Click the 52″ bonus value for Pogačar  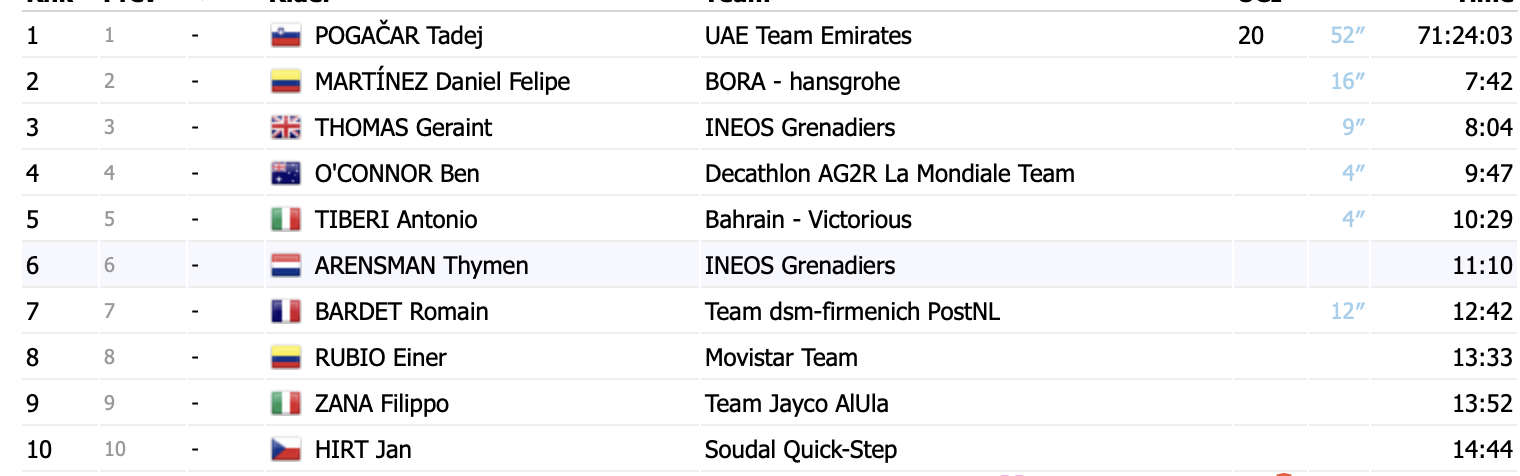(1348, 36)
